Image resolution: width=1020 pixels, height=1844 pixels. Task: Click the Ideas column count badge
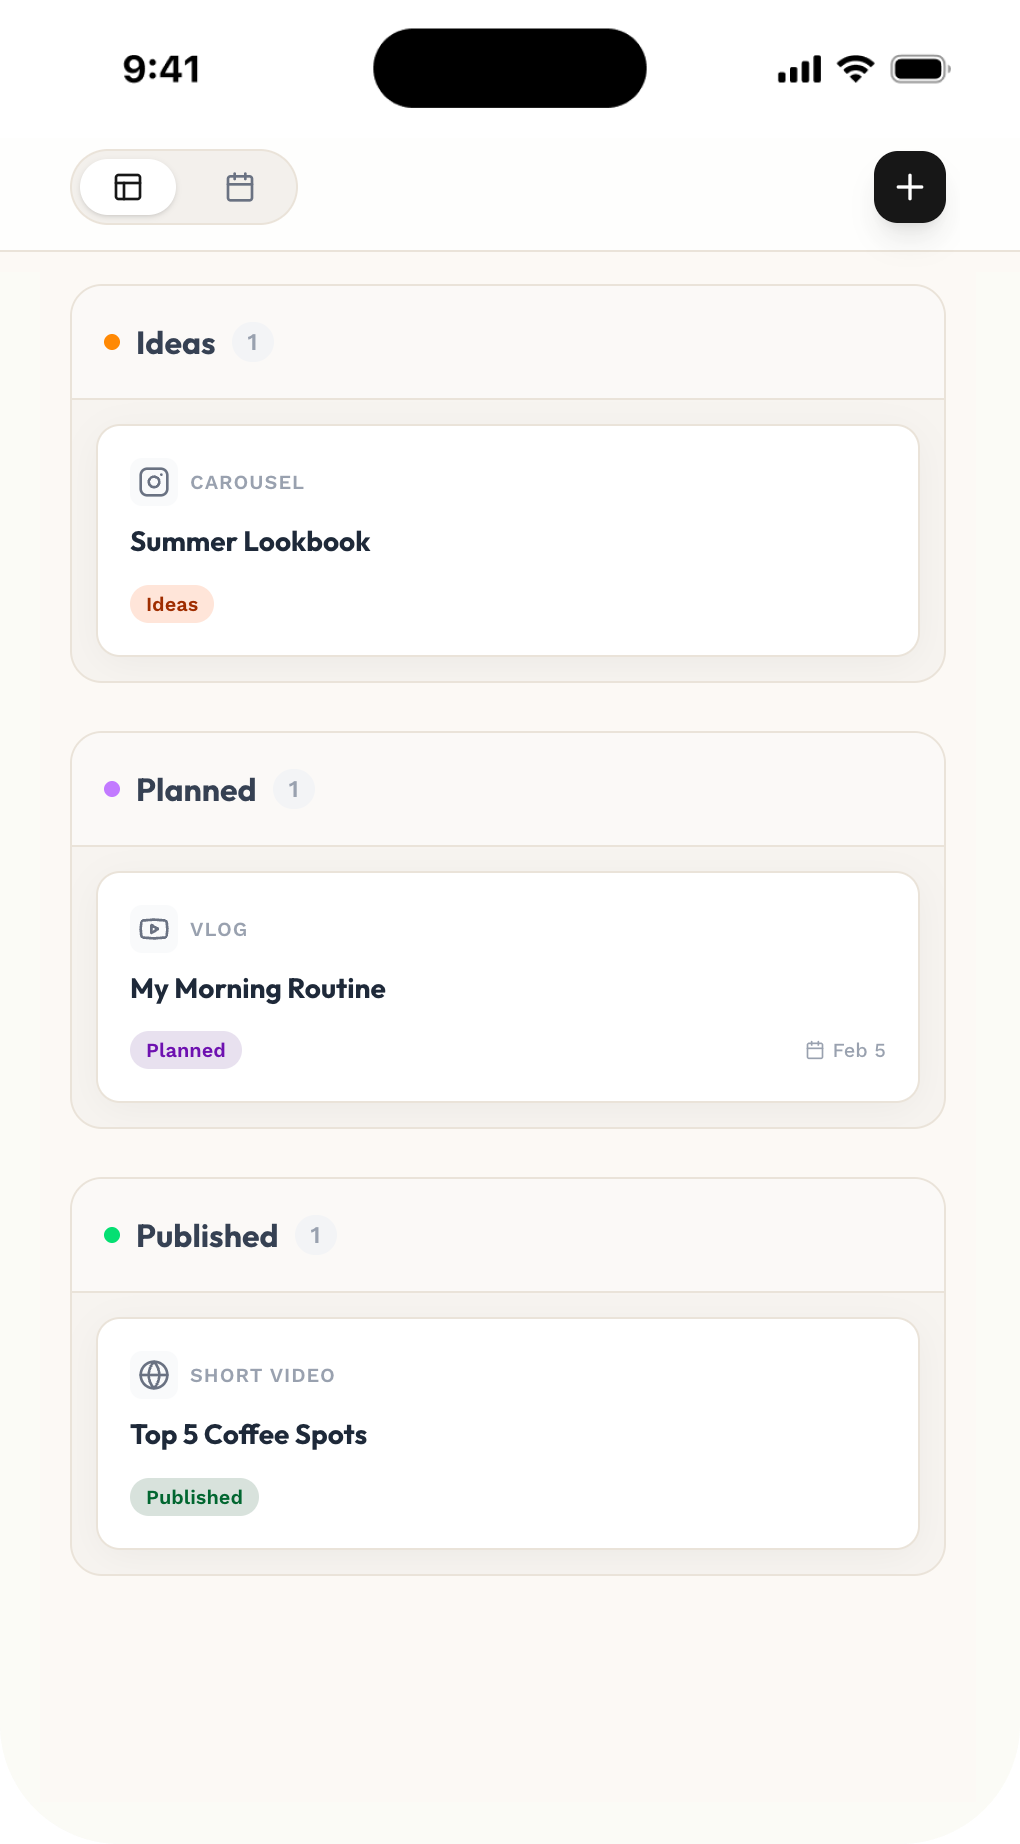(252, 343)
